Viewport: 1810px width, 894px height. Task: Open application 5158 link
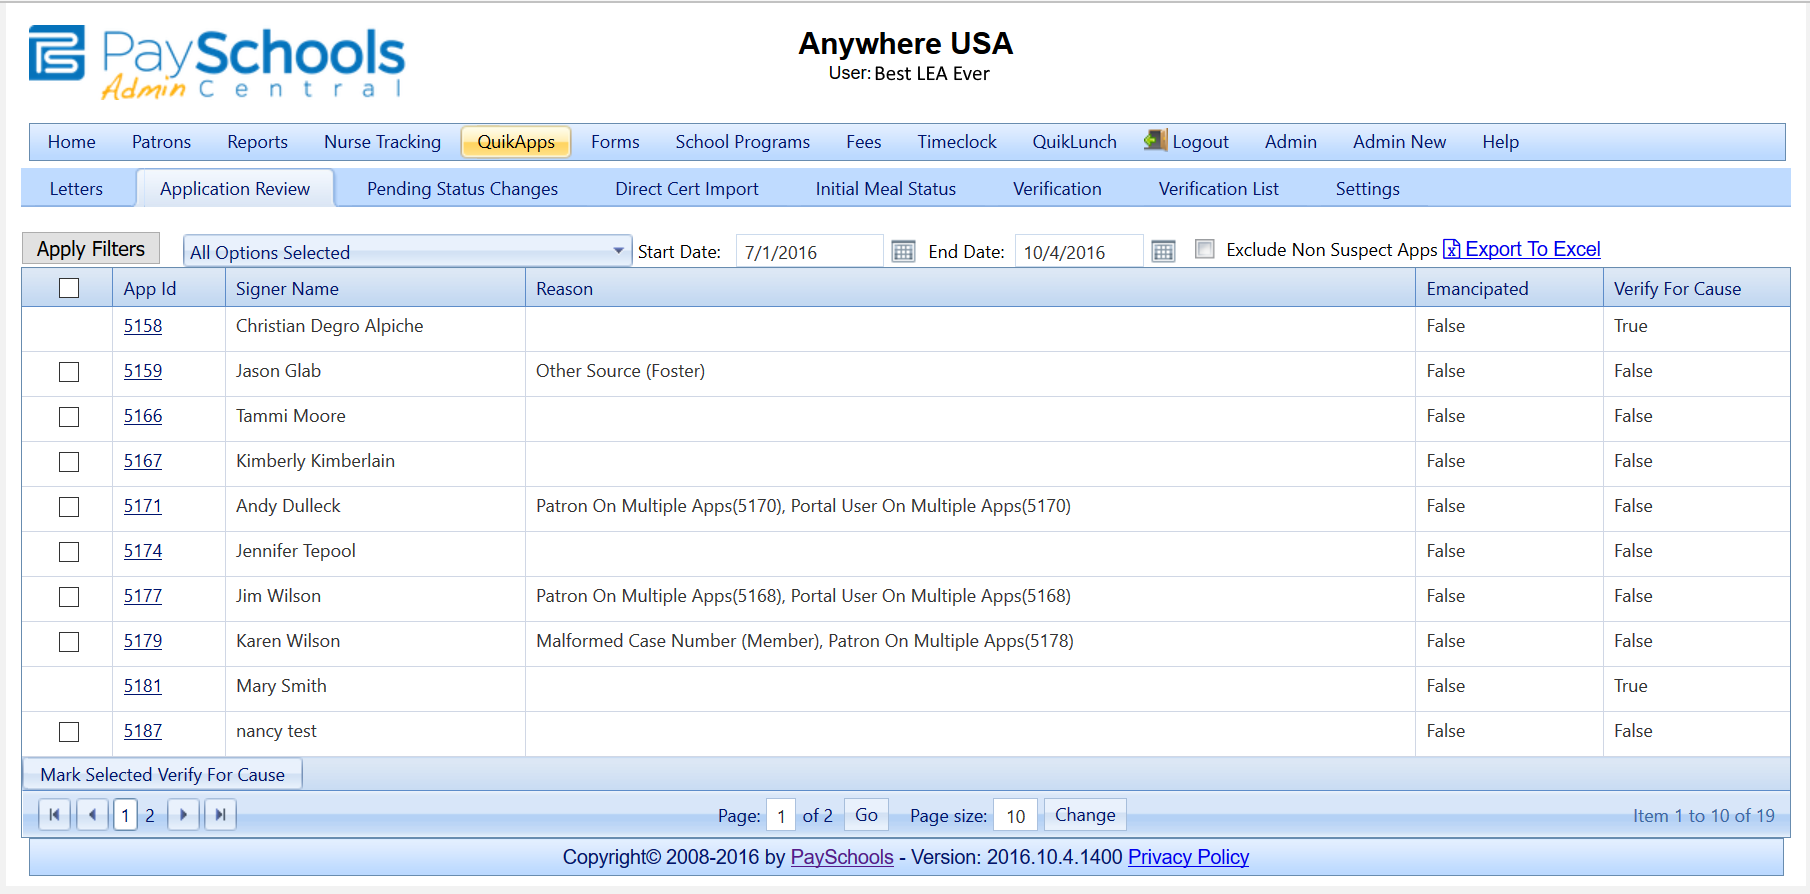click(x=143, y=326)
